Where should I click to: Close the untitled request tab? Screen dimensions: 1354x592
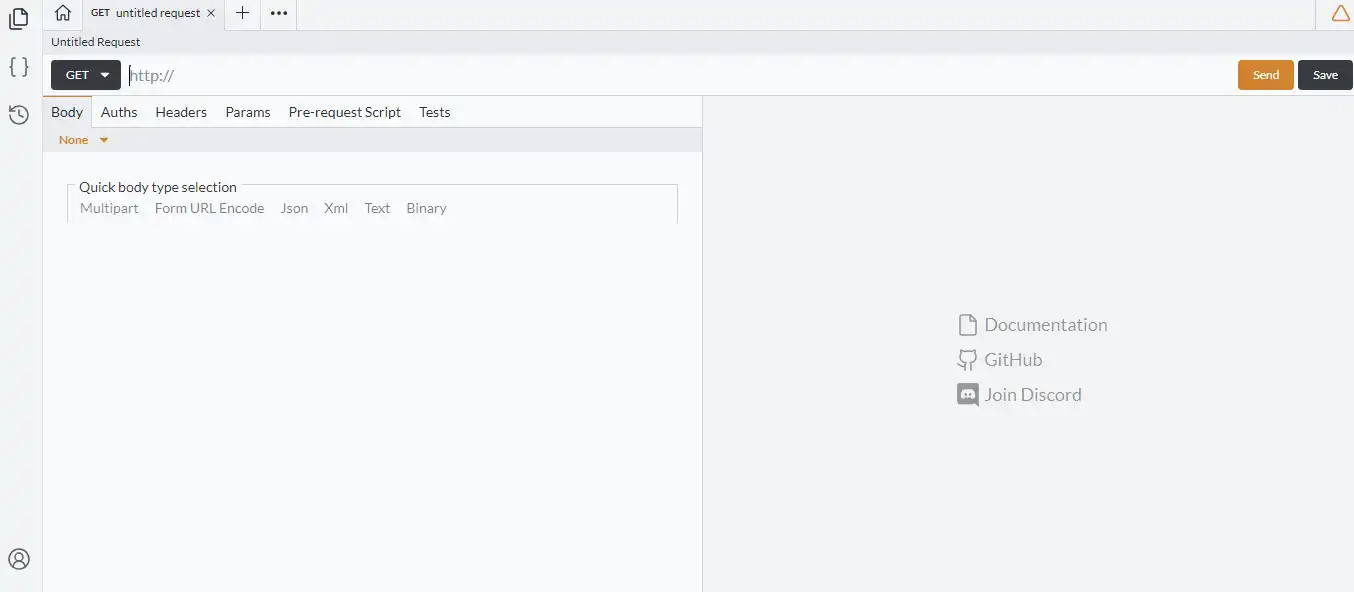pos(210,14)
